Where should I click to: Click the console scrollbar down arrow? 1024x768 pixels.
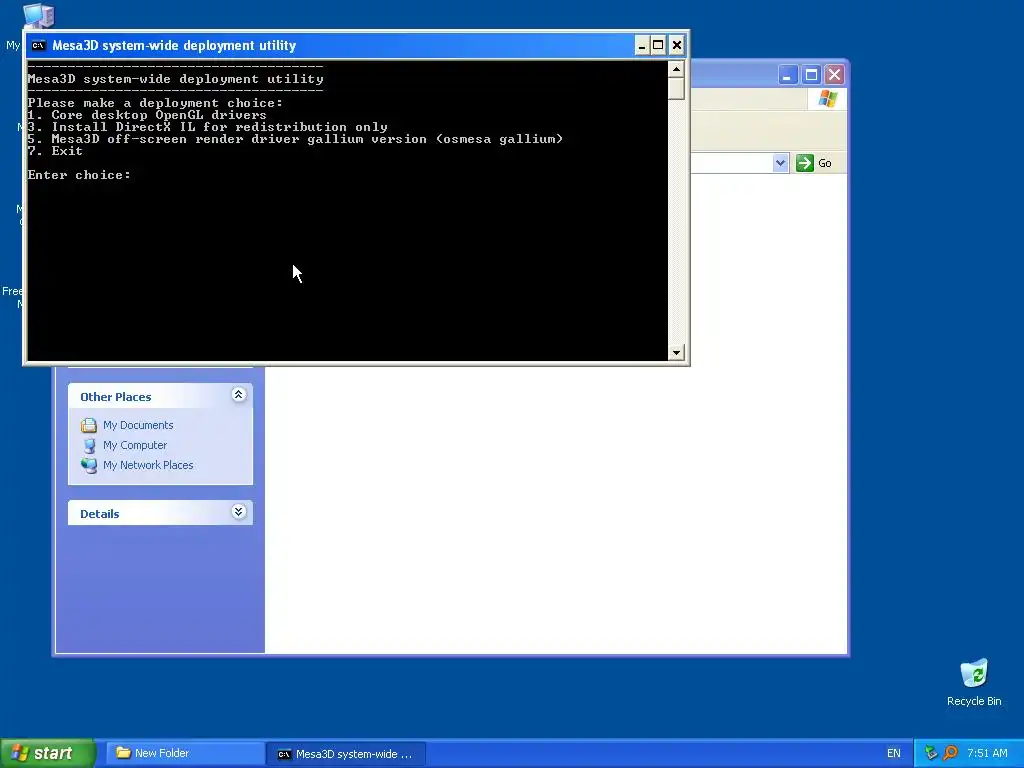(676, 353)
